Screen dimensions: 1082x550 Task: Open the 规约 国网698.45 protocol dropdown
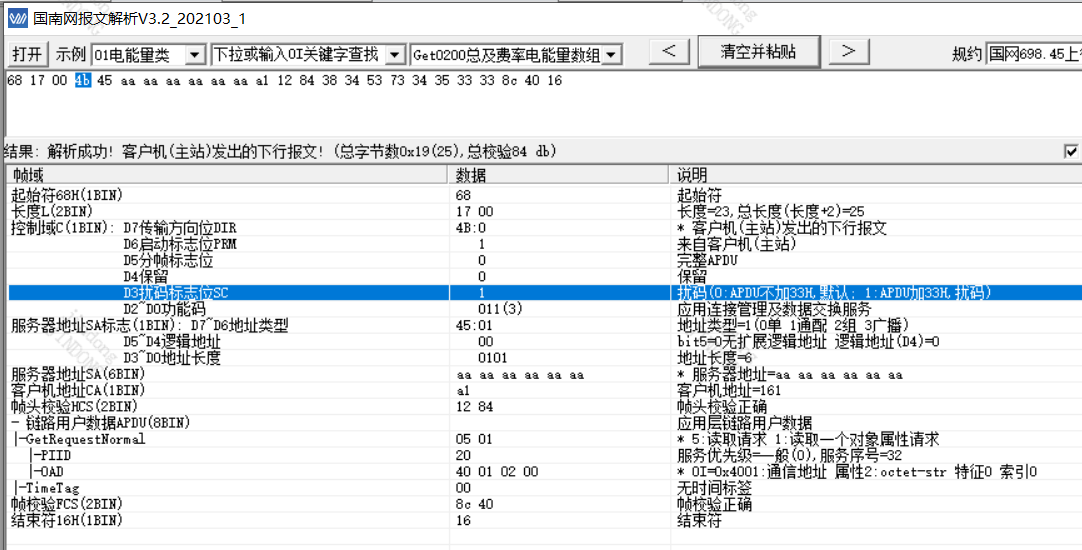(1034, 54)
